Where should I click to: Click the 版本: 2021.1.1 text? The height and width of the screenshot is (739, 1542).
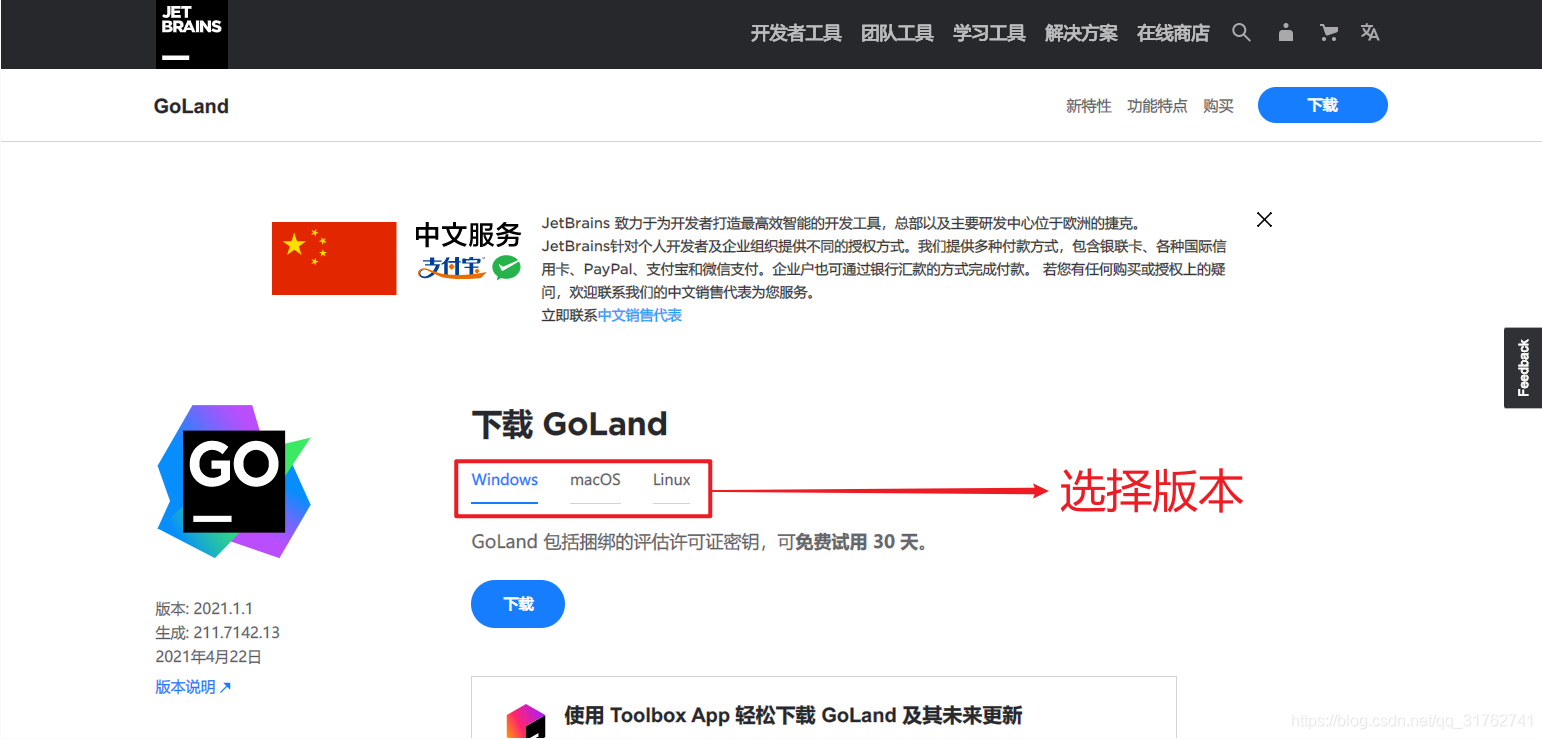point(204,609)
